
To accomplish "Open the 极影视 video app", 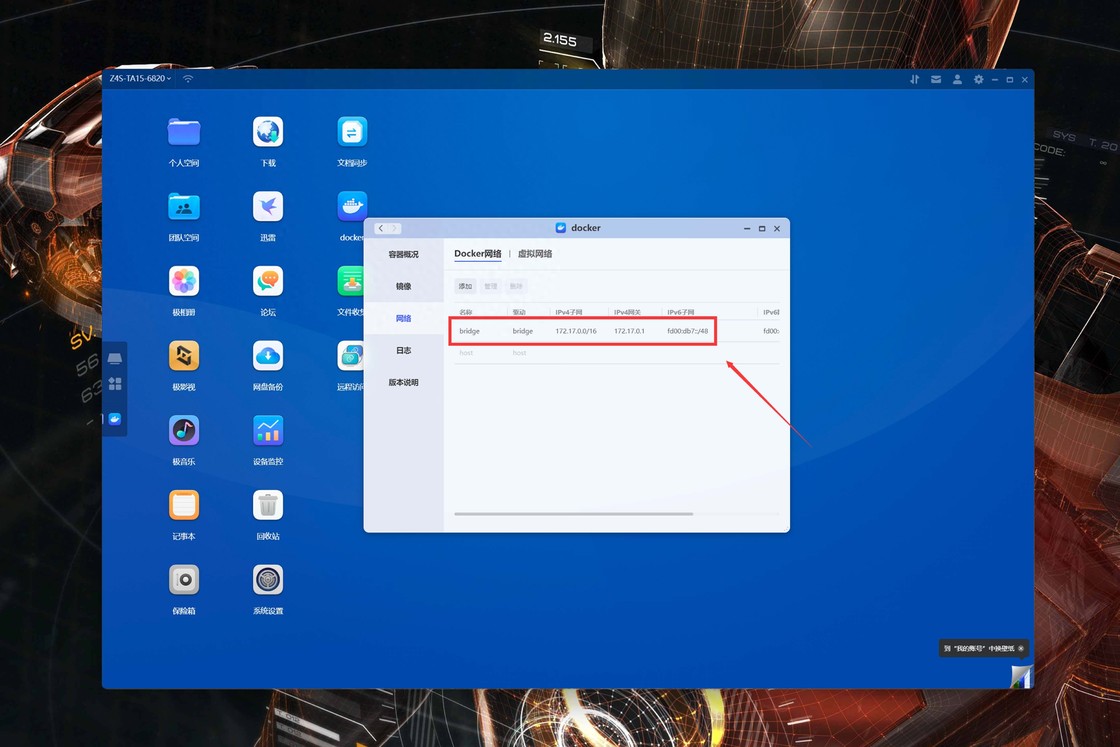I will pos(184,356).
